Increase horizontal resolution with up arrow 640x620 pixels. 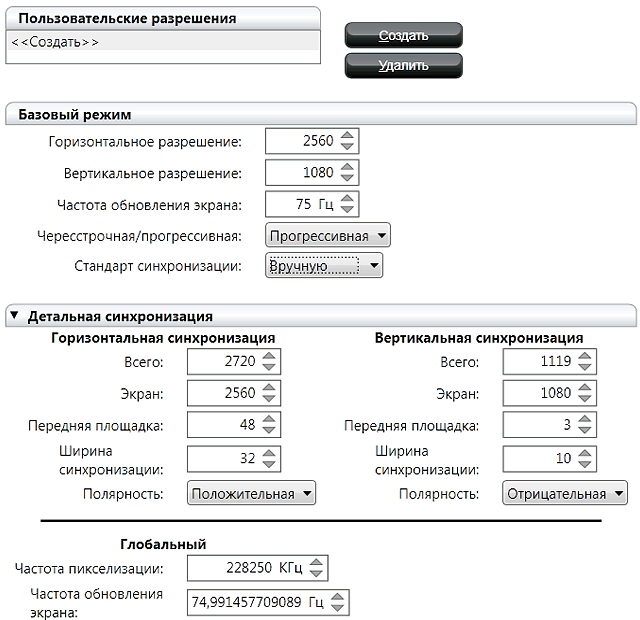pos(347,136)
